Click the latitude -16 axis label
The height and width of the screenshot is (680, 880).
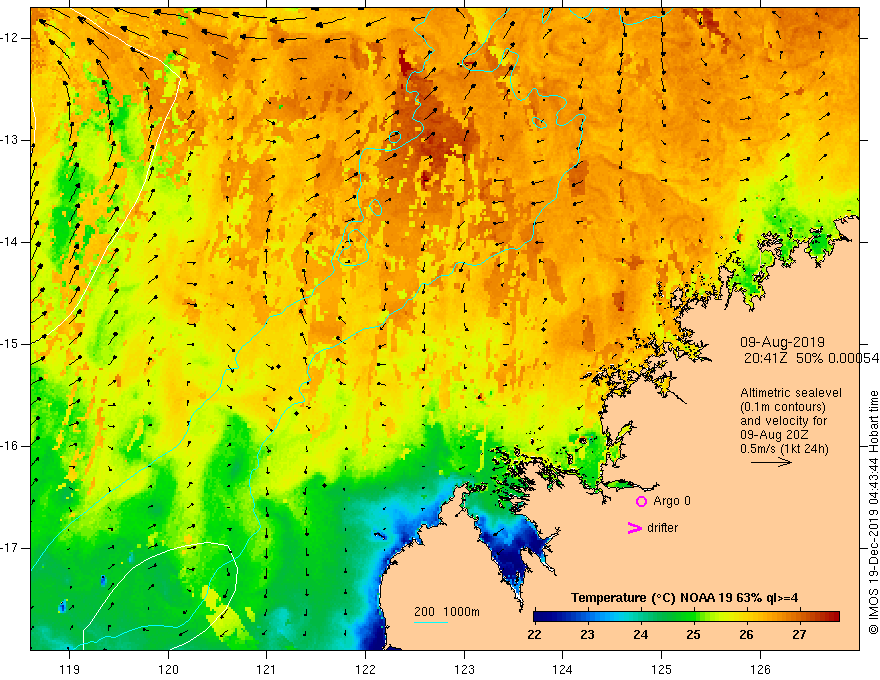[x=11, y=446]
